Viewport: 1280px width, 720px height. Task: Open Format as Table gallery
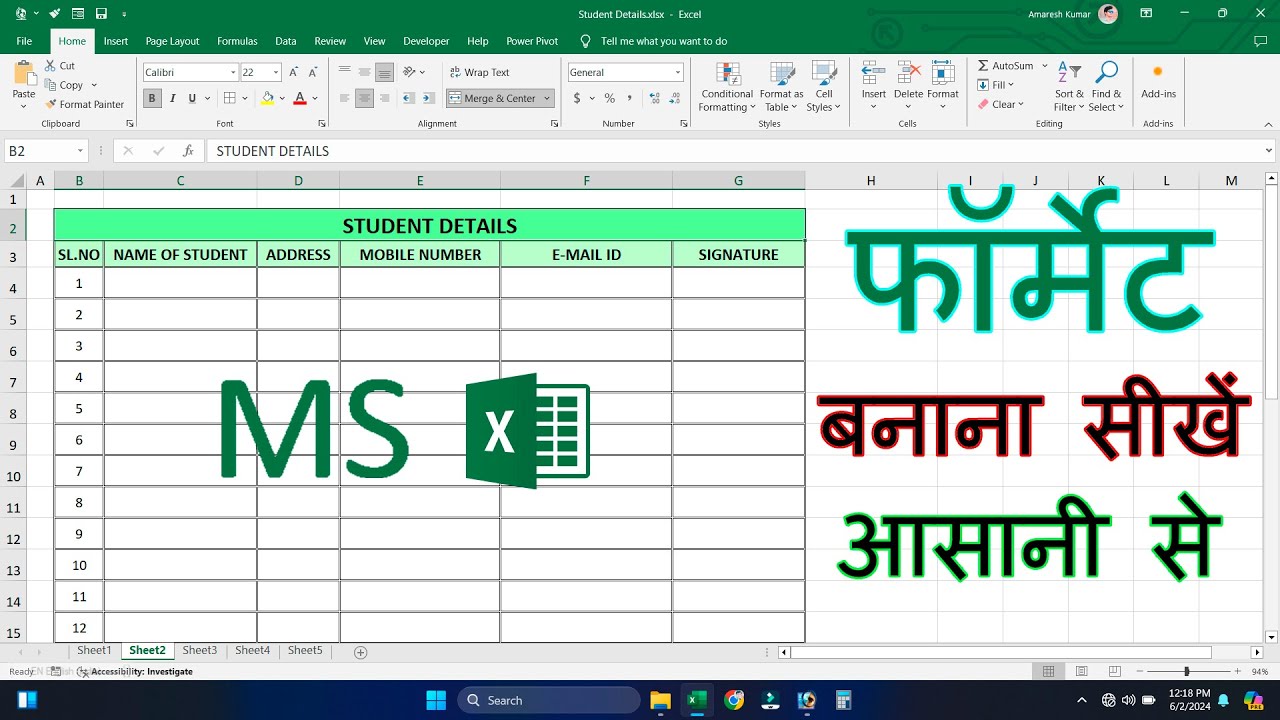pos(781,87)
